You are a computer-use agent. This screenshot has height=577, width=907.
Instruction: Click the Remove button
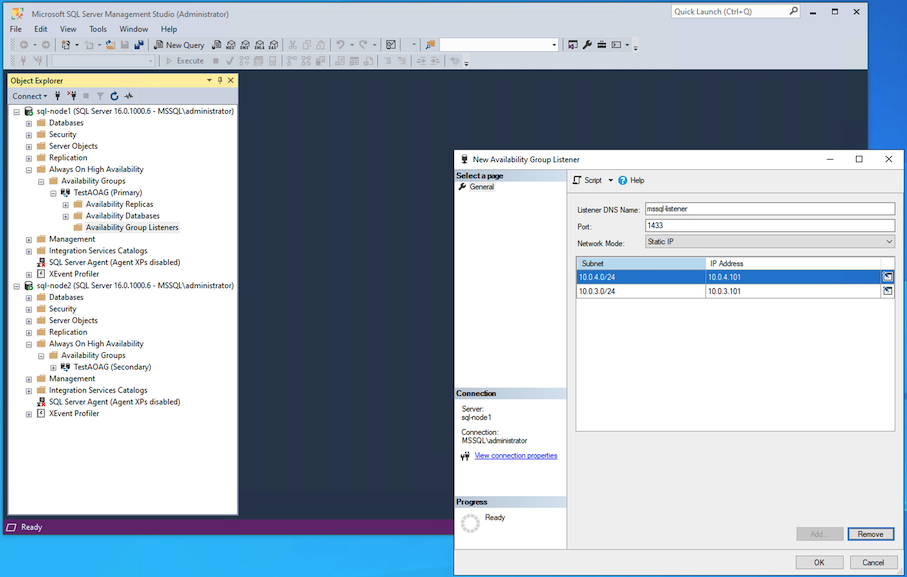click(871, 534)
